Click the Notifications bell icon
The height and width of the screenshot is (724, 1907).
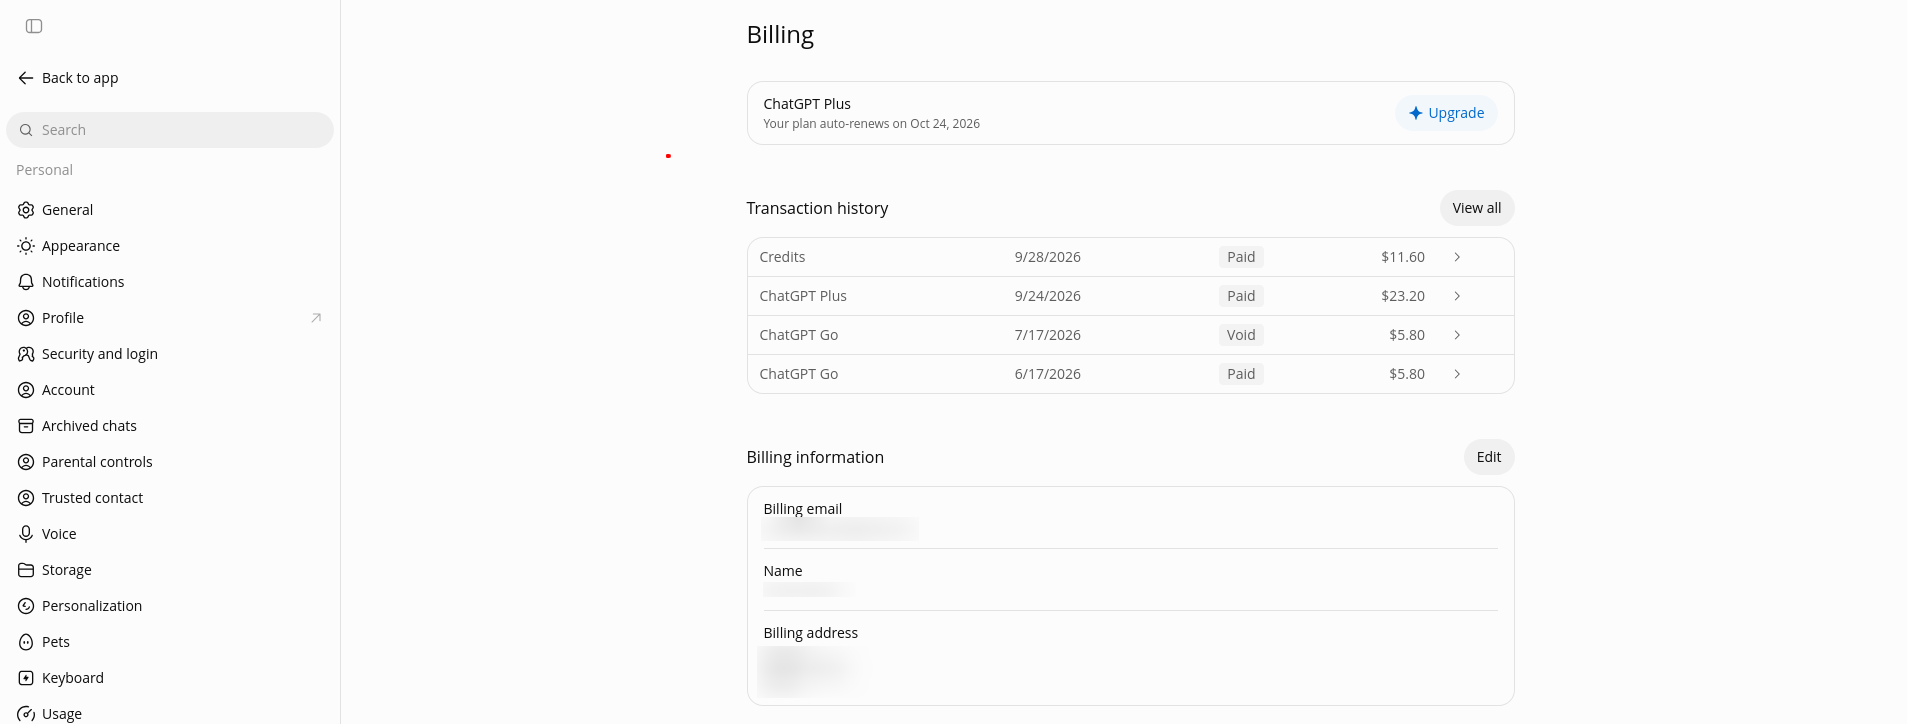26,282
